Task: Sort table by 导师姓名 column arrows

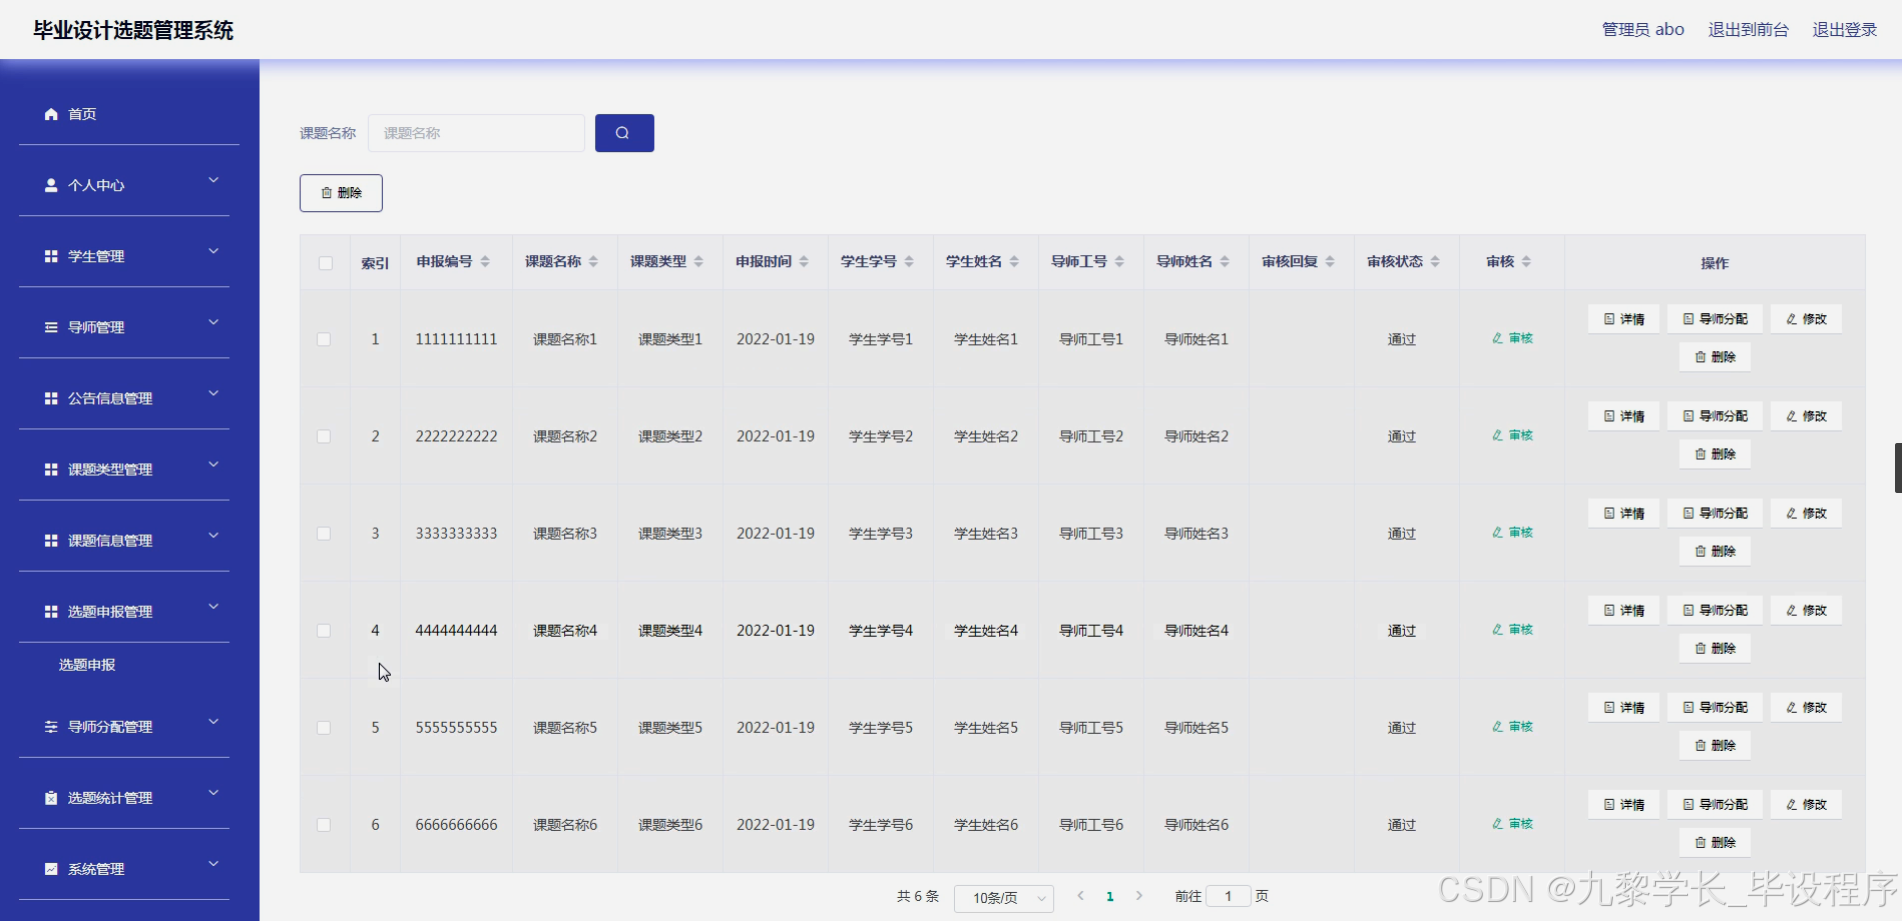Action: [x=1225, y=261]
